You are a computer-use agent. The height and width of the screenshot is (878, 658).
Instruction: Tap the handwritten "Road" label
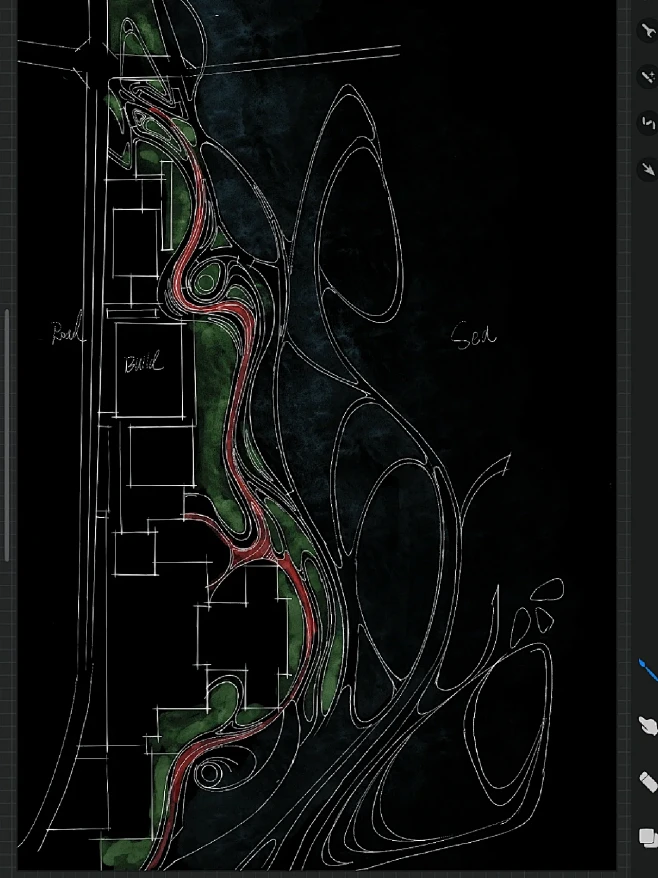click(x=67, y=333)
